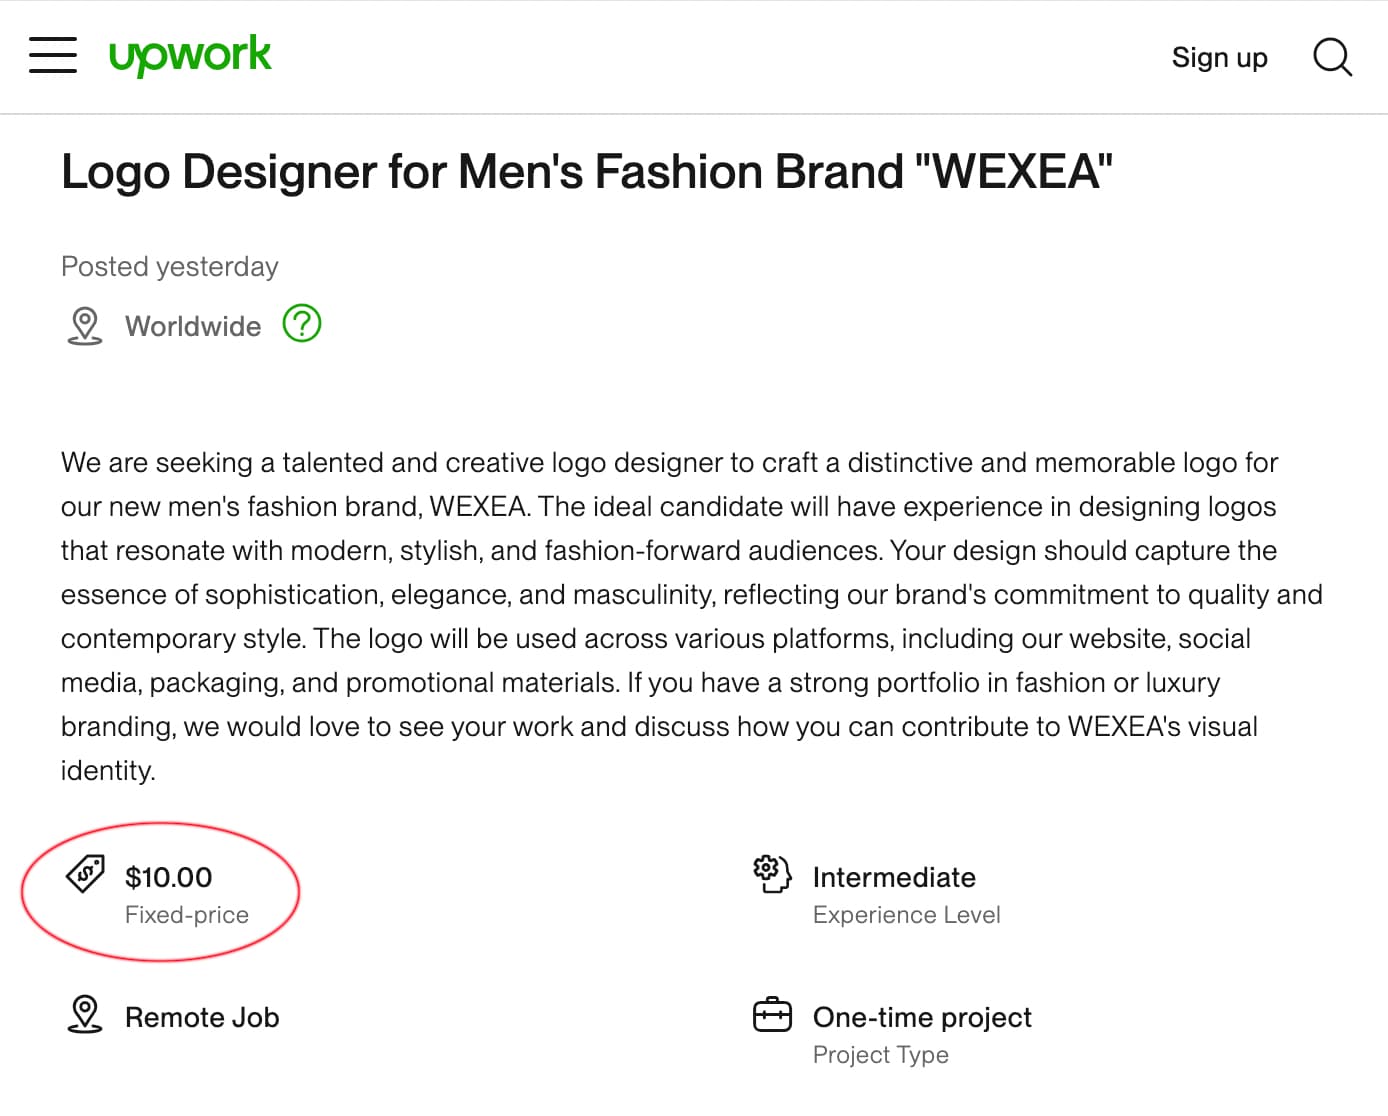This screenshot has width=1388, height=1116.
Task: Open the search magnifier icon
Action: [1332, 57]
